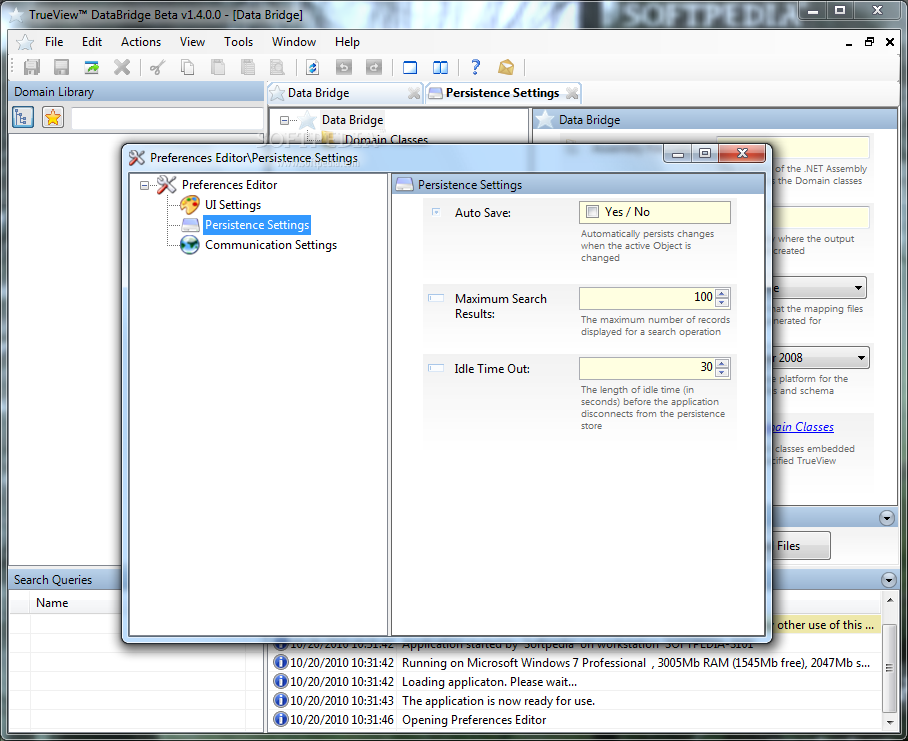Click the Copy toolbar icon
The image size is (908, 741).
[187, 67]
